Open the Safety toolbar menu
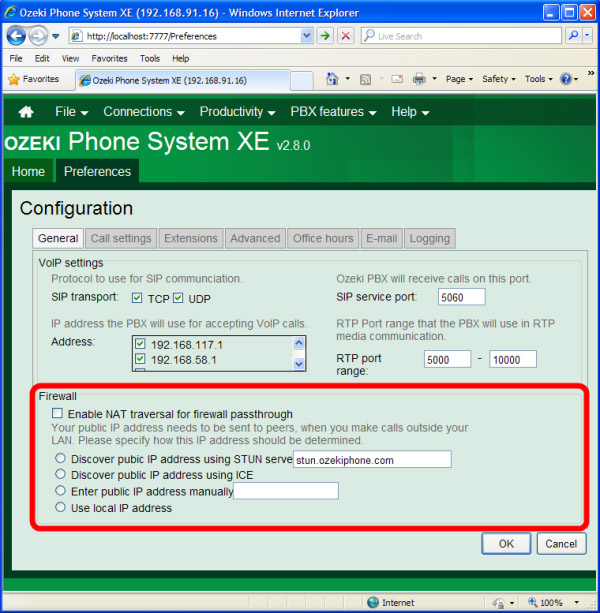 click(499, 79)
